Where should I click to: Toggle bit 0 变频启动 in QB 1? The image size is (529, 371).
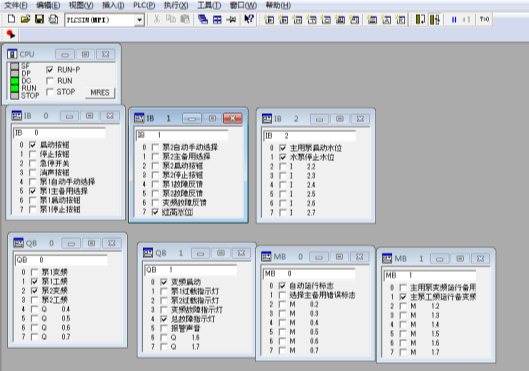(x=164, y=282)
